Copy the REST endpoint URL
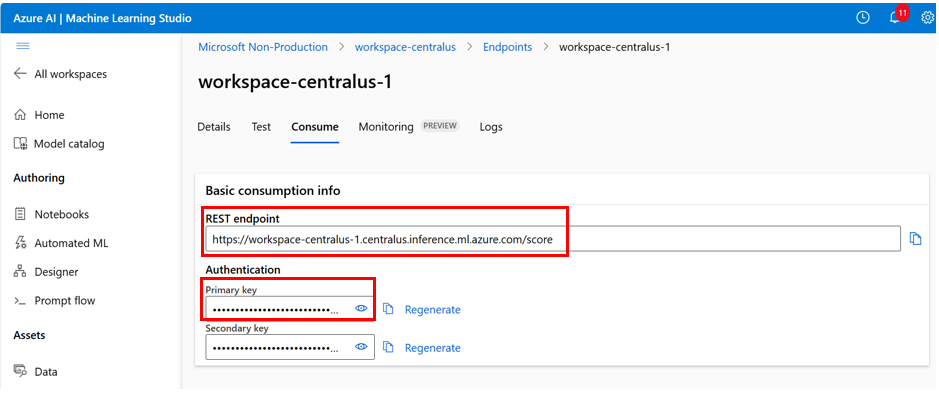 [915, 238]
